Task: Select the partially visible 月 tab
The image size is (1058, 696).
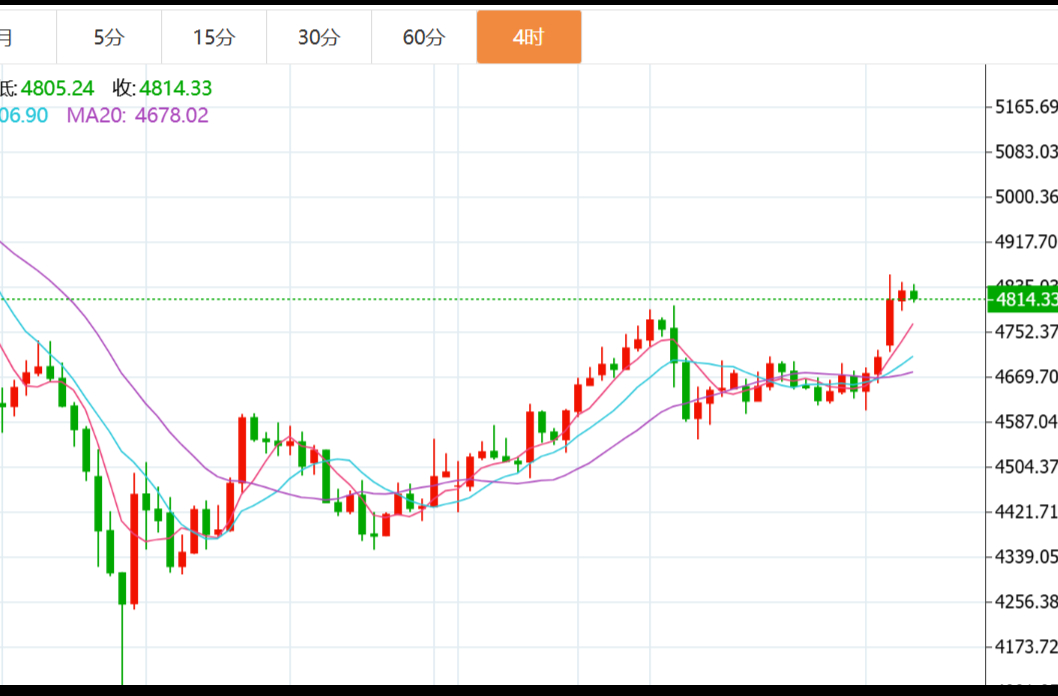Action: pos(8,38)
